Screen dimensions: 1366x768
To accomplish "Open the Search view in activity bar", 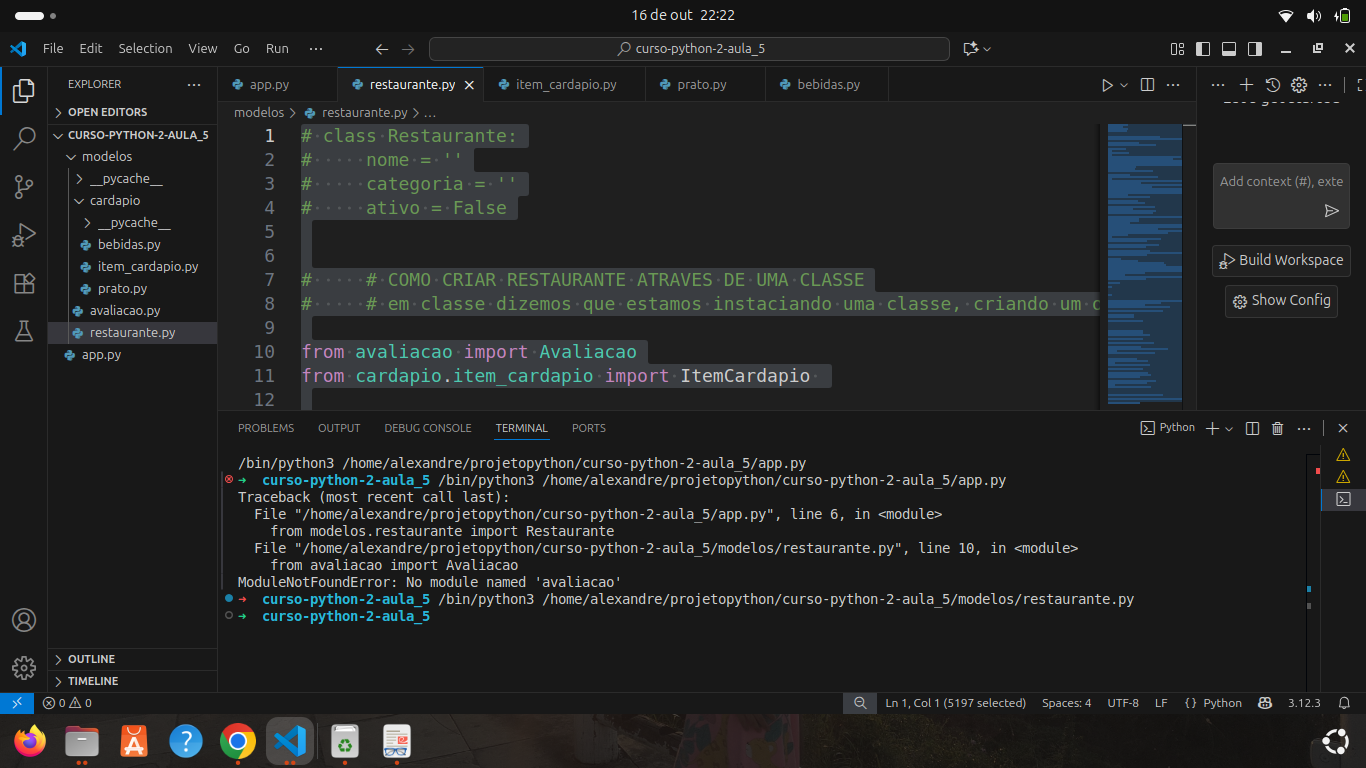I will [x=24, y=139].
